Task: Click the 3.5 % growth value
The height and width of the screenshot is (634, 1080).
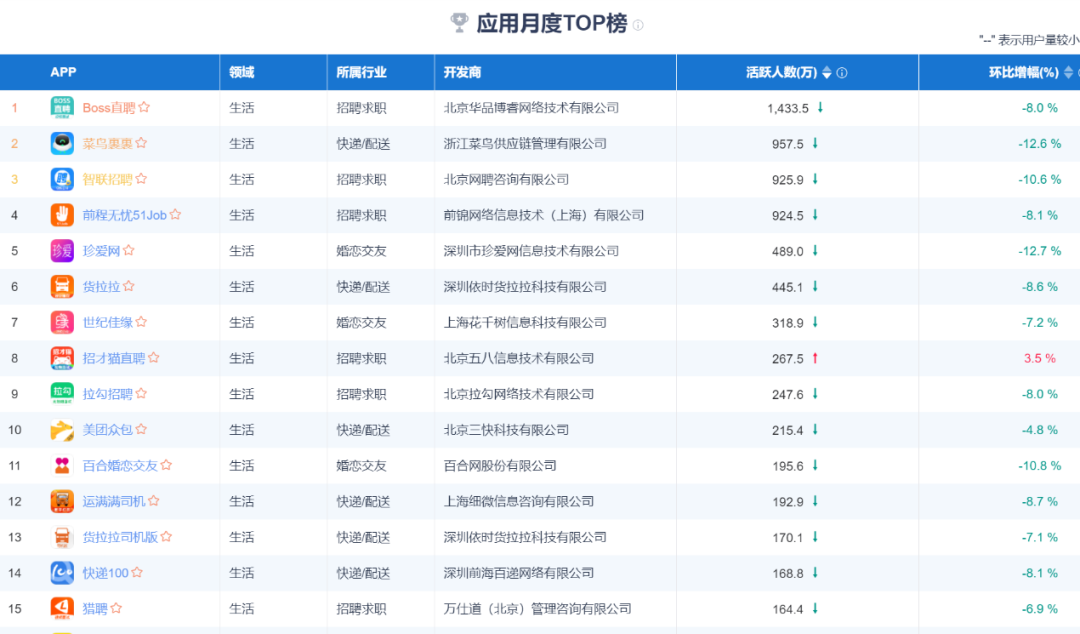Action: pyautogui.click(x=1039, y=358)
